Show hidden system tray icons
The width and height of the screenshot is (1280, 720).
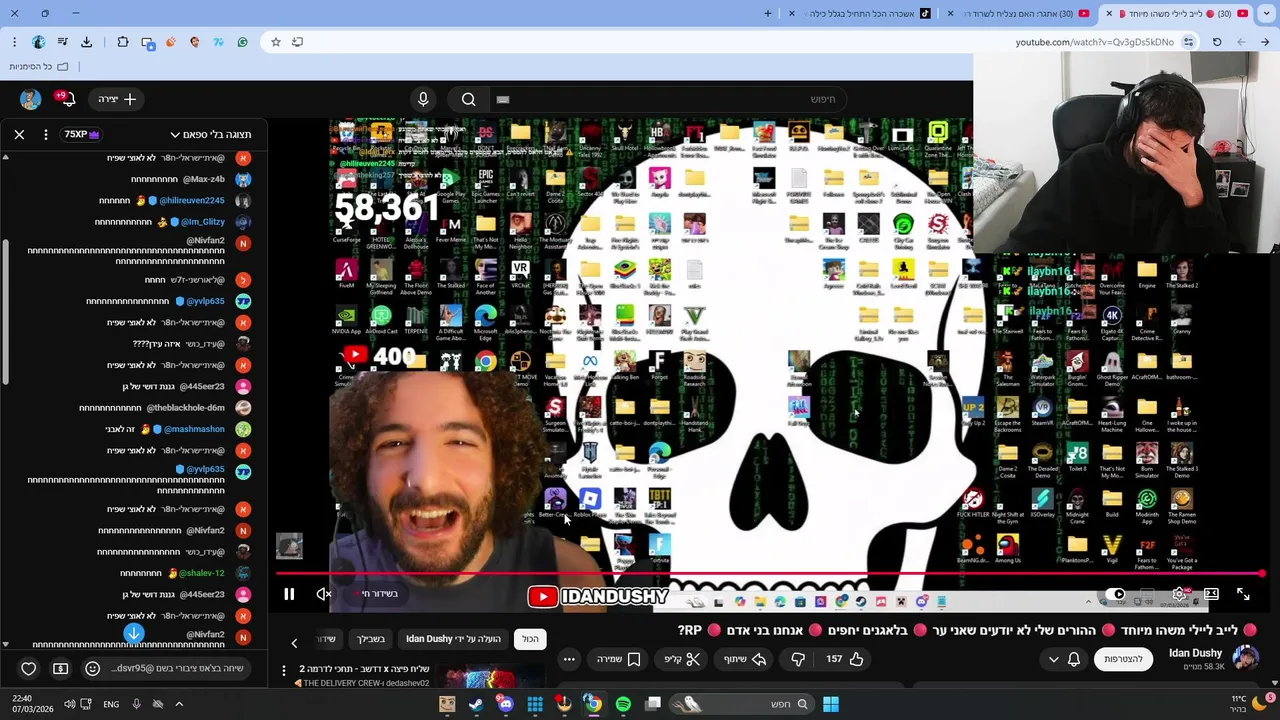(179, 704)
